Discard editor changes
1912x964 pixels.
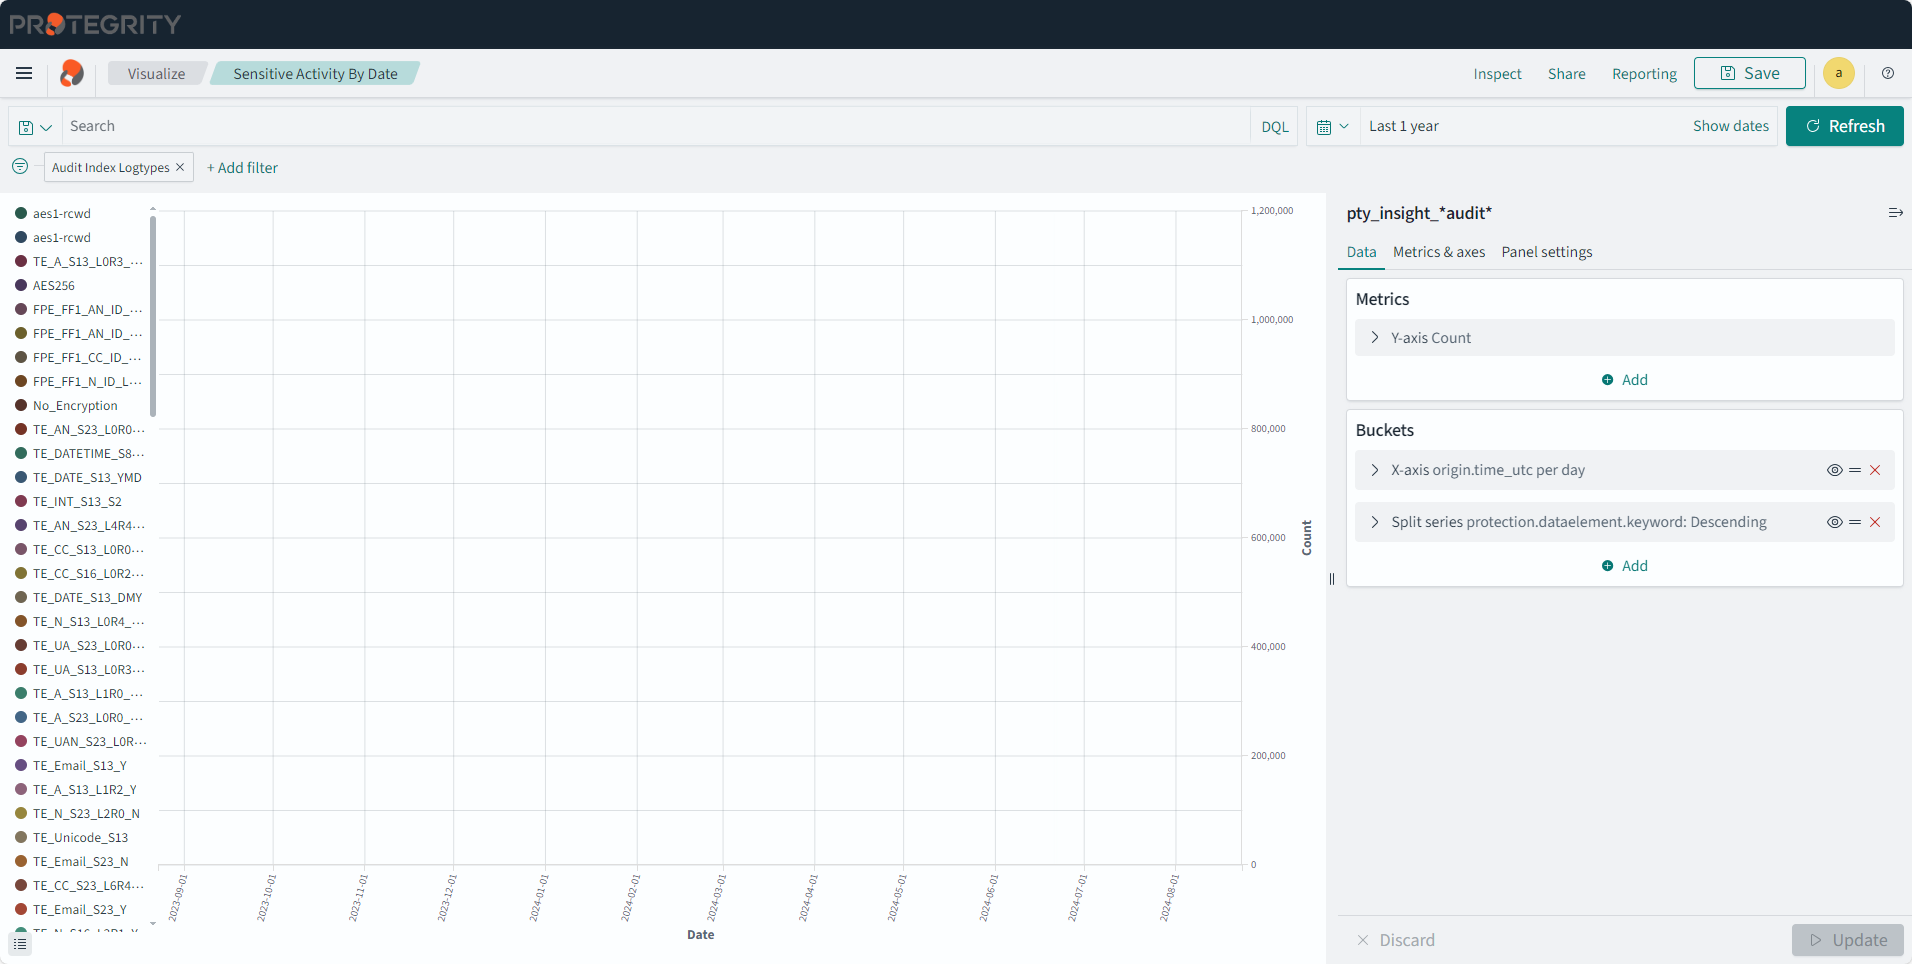tap(1395, 940)
